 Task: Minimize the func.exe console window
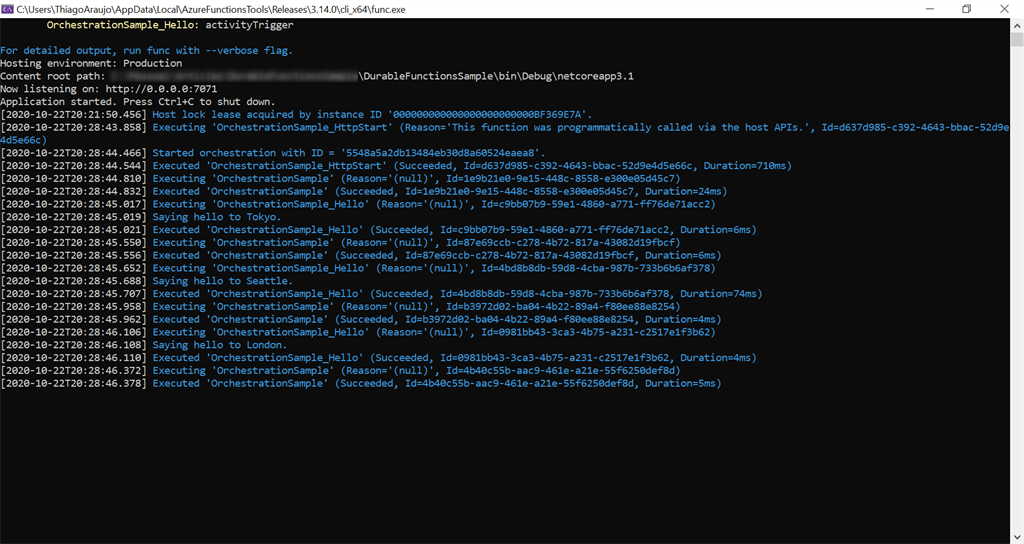click(x=930, y=8)
